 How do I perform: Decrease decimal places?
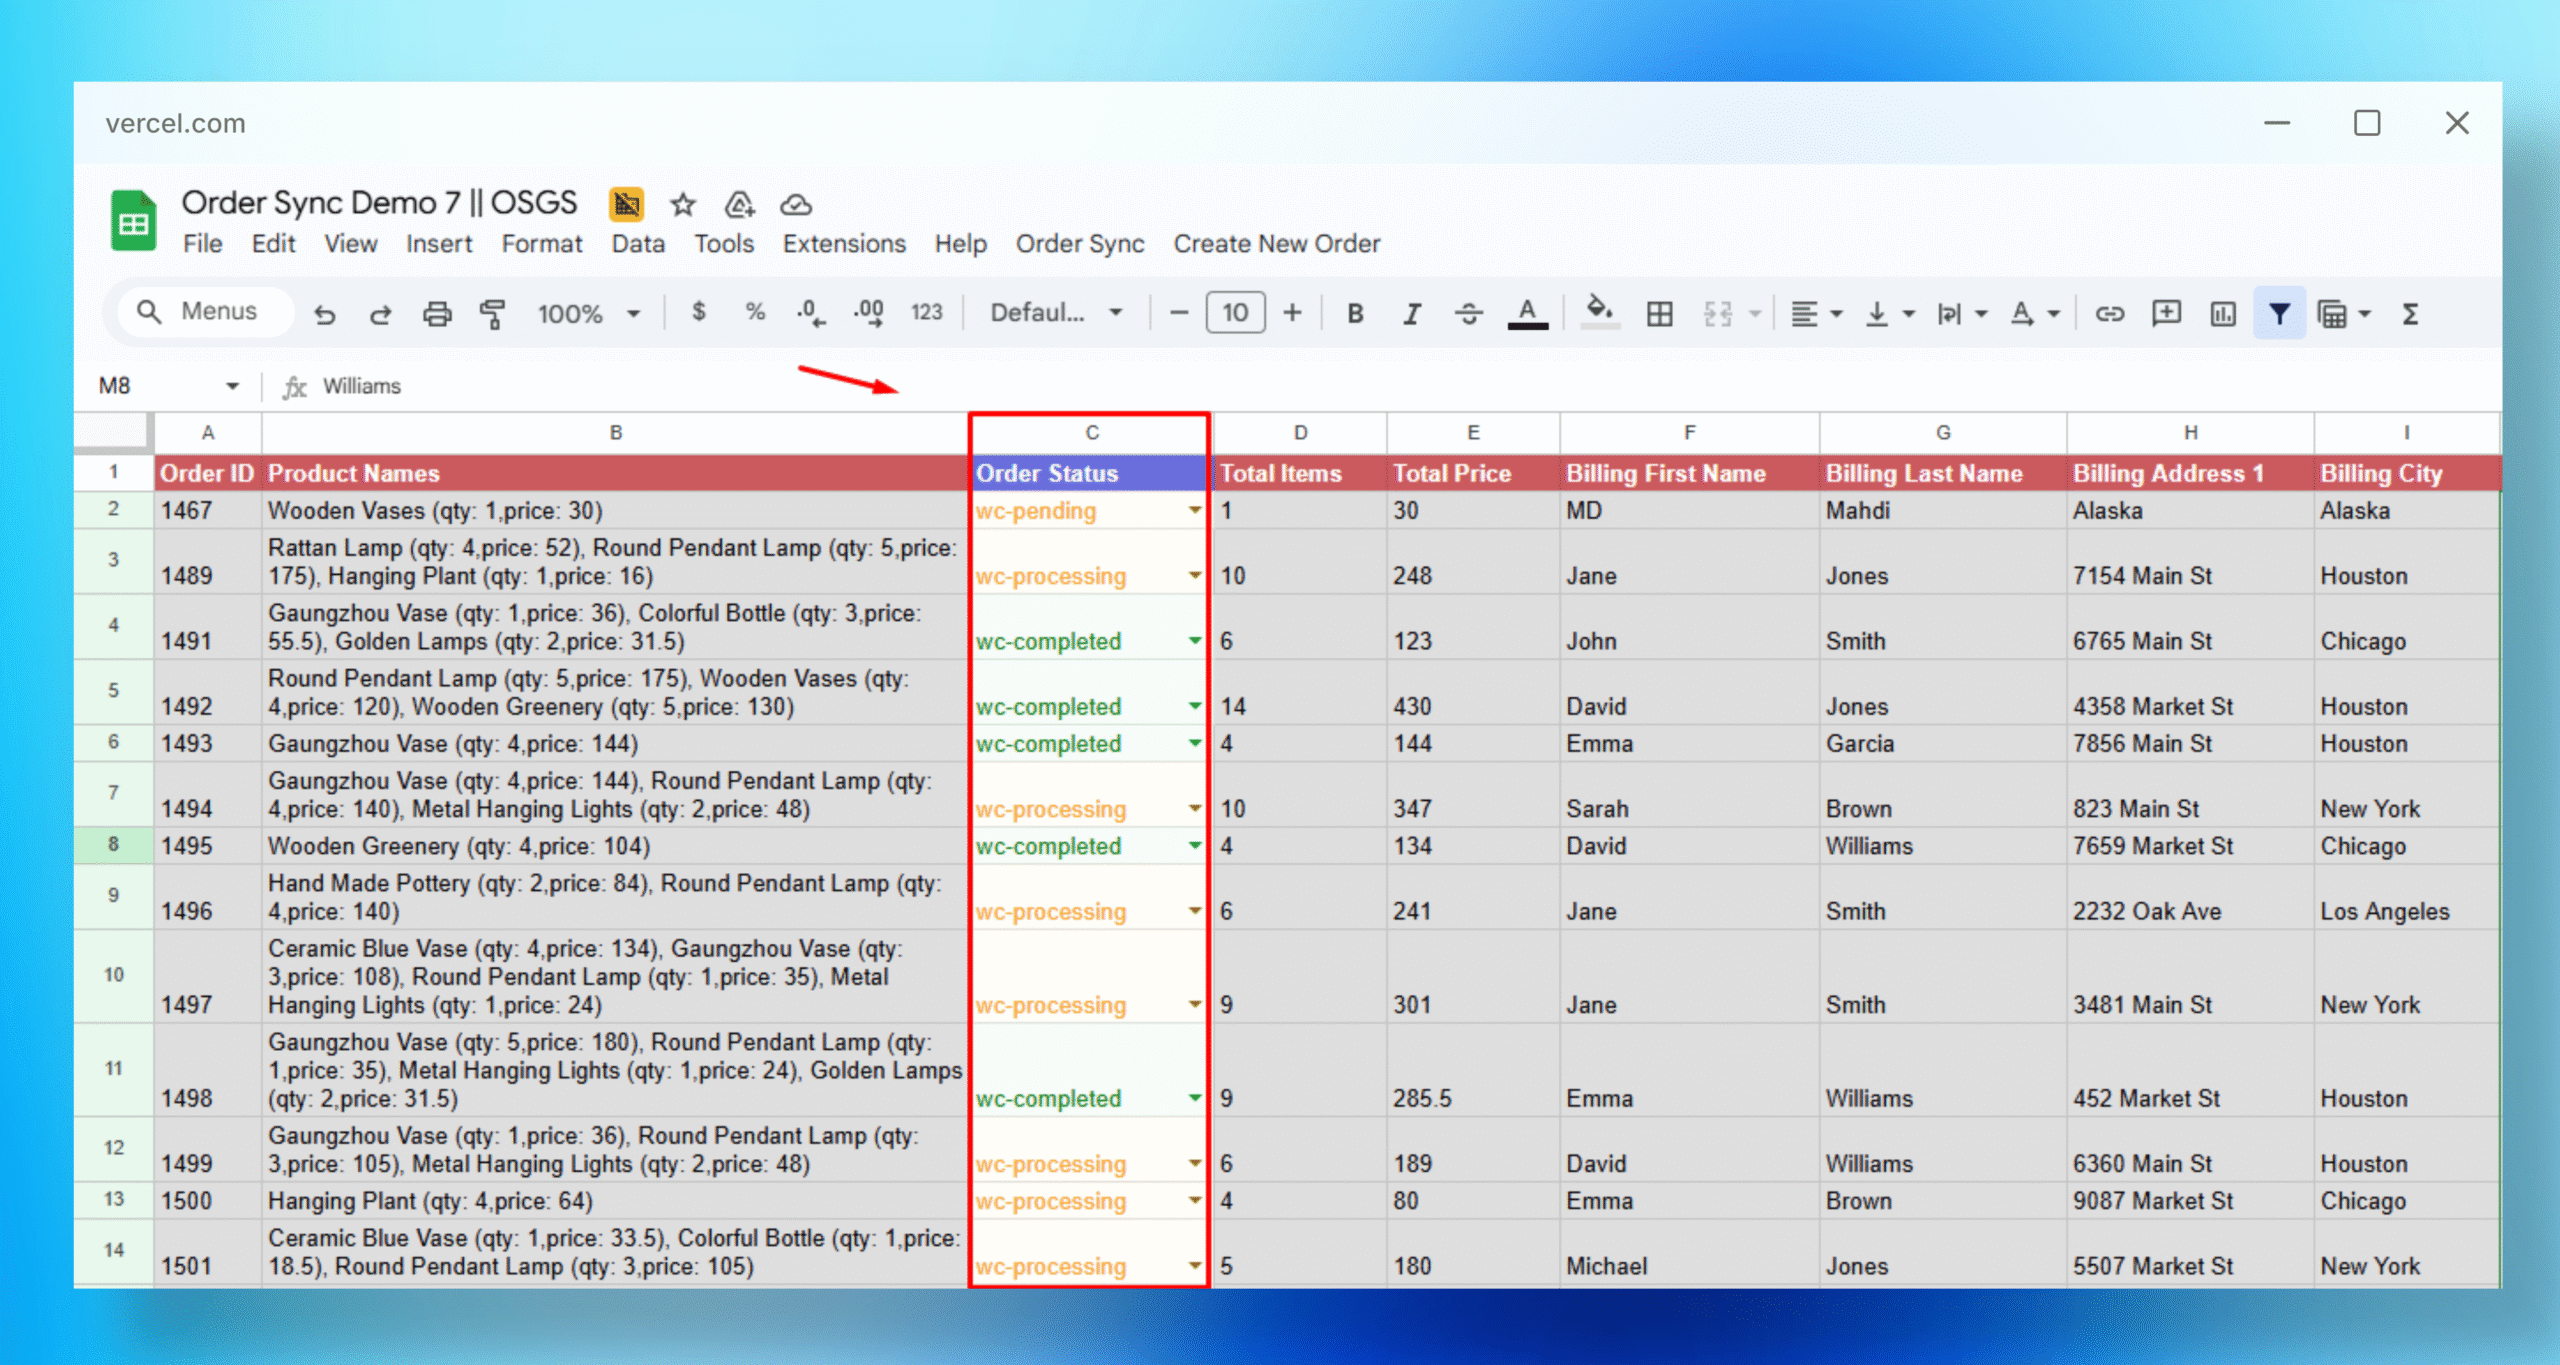(811, 313)
